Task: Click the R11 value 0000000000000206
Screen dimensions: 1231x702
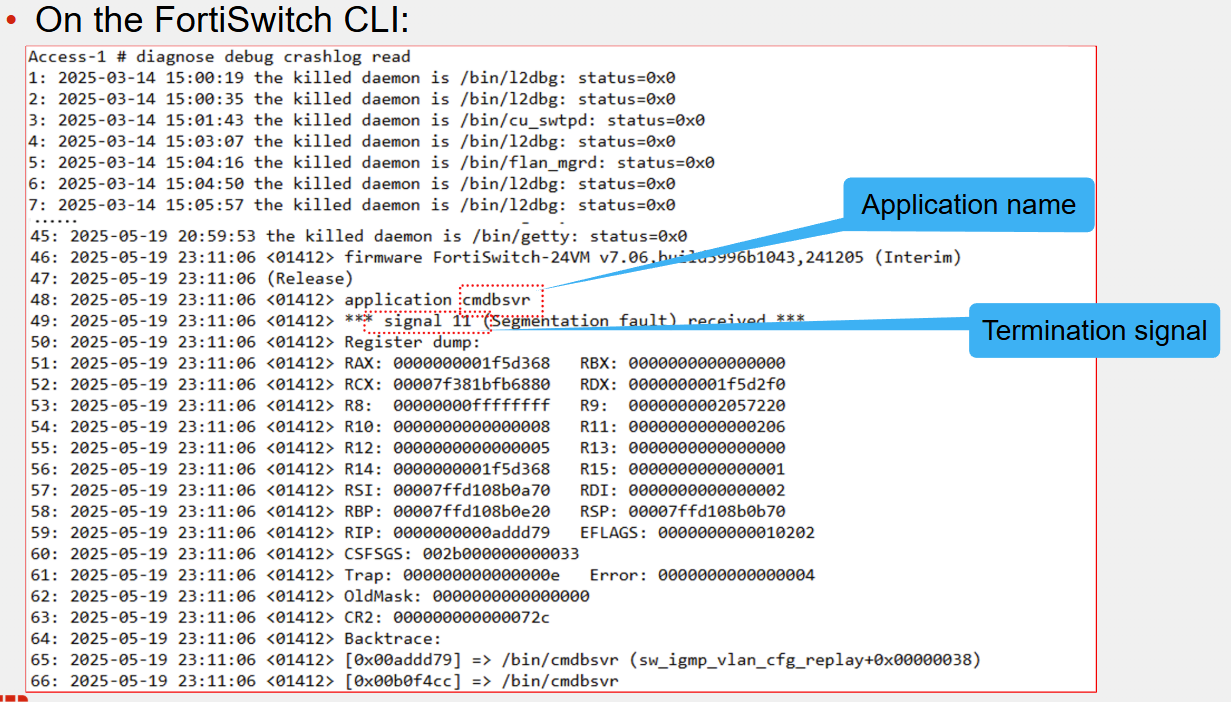Action: (707, 427)
